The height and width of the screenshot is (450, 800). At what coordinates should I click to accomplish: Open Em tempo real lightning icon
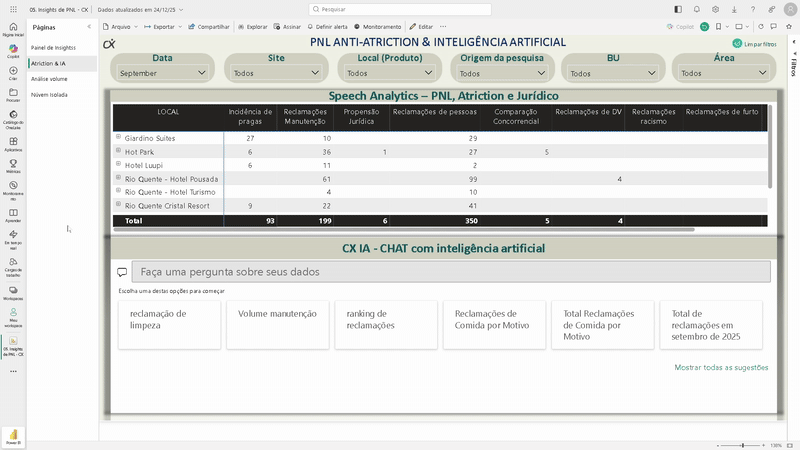13,239
